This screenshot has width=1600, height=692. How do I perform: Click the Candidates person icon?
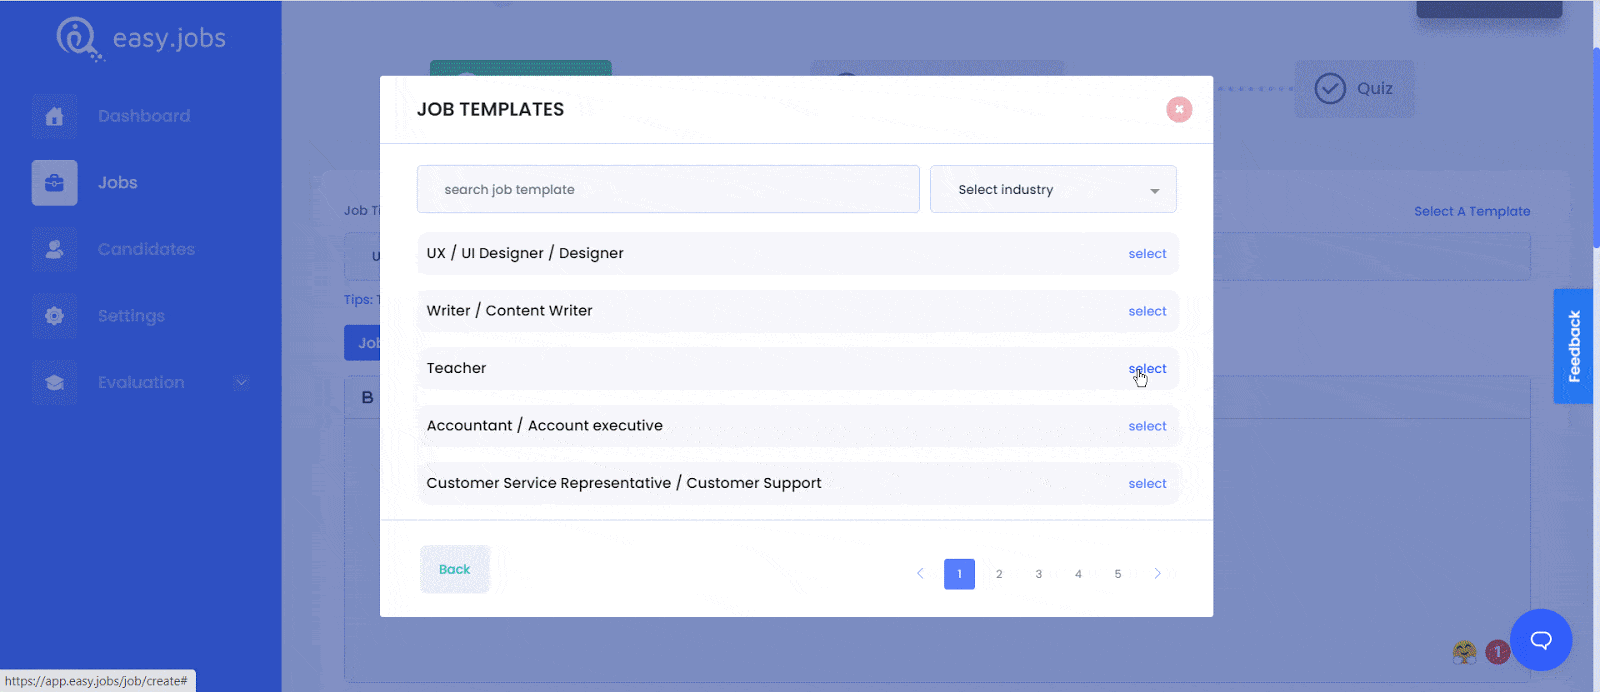tap(54, 249)
